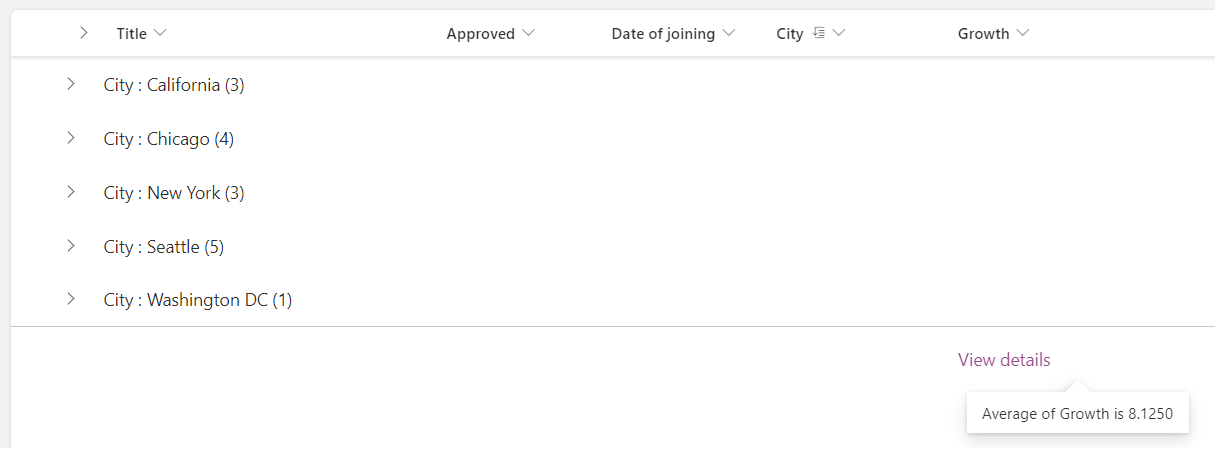1215x449 pixels.
Task: Open the Title column dropdown arrow
Action: (160, 34)
